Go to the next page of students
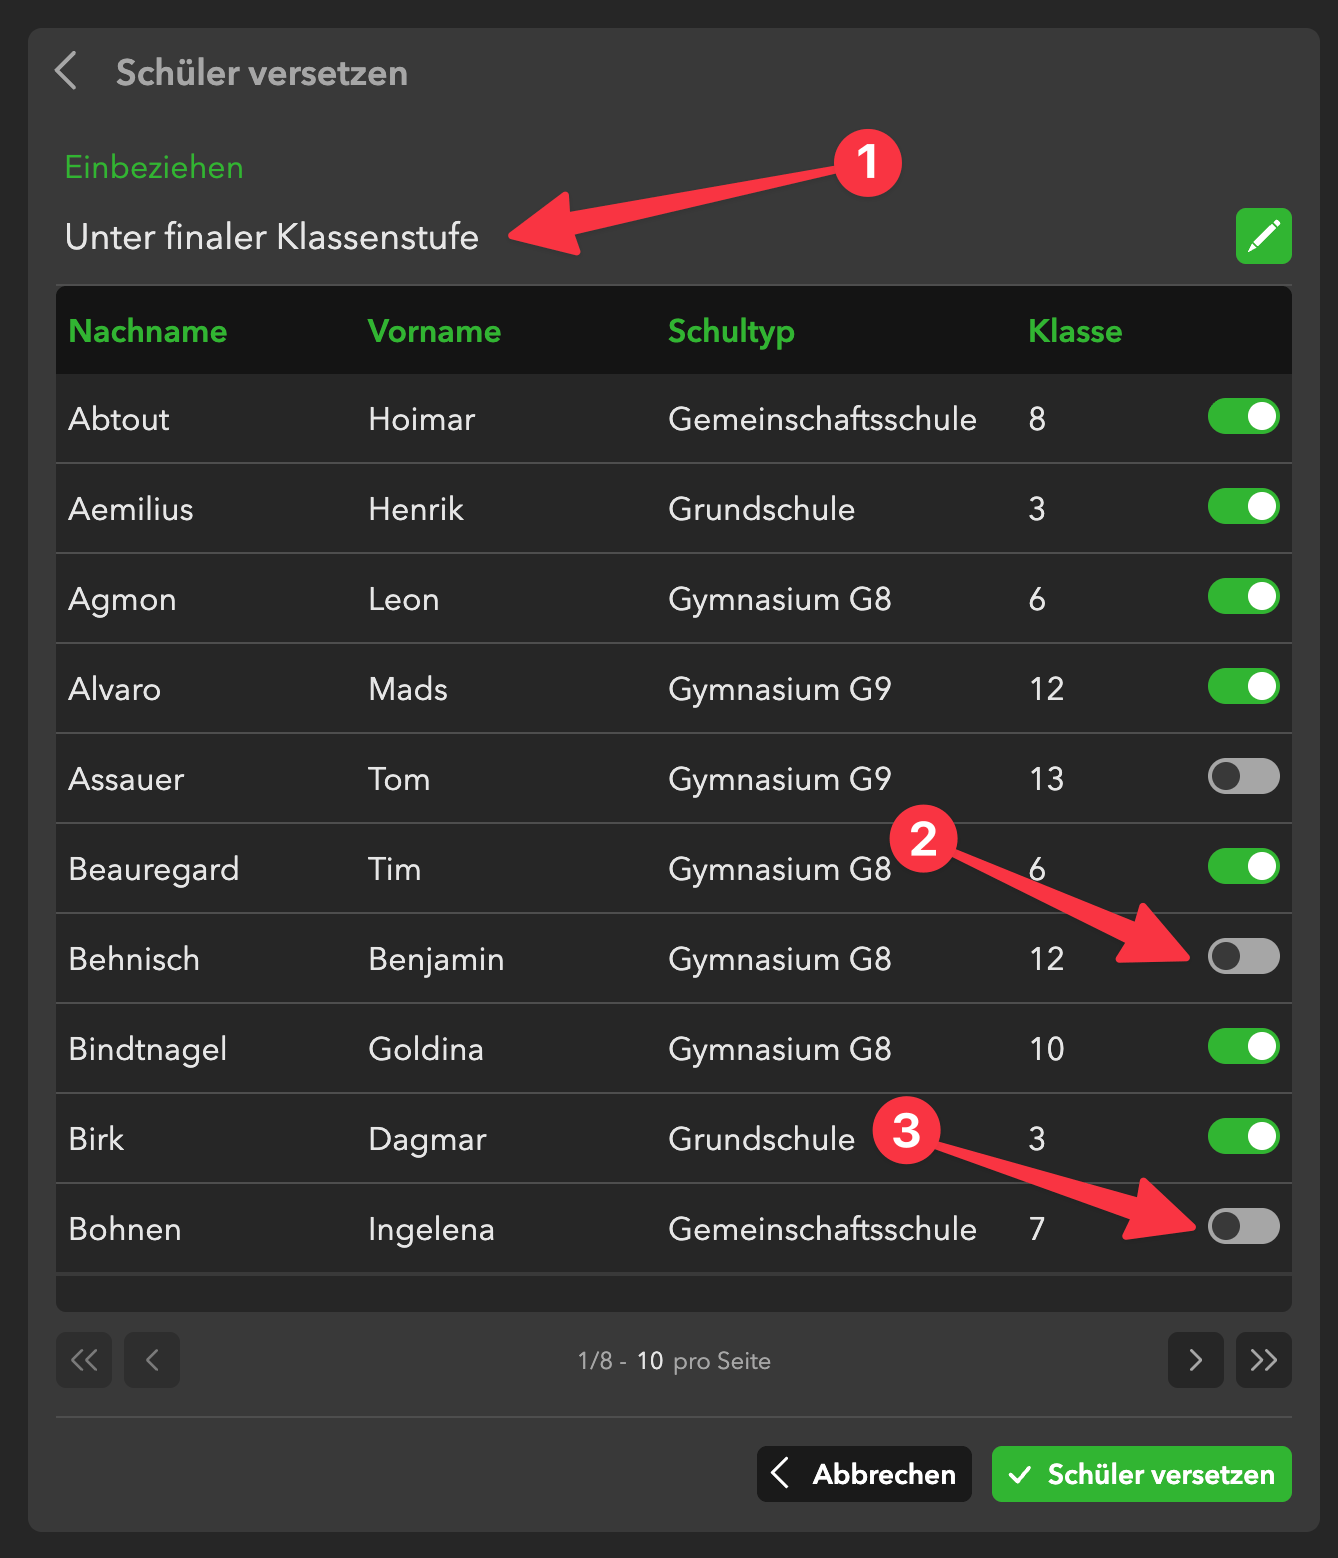Image resolution: width=1338 pixels, height=1558 pixels. coord(1195,1360)
